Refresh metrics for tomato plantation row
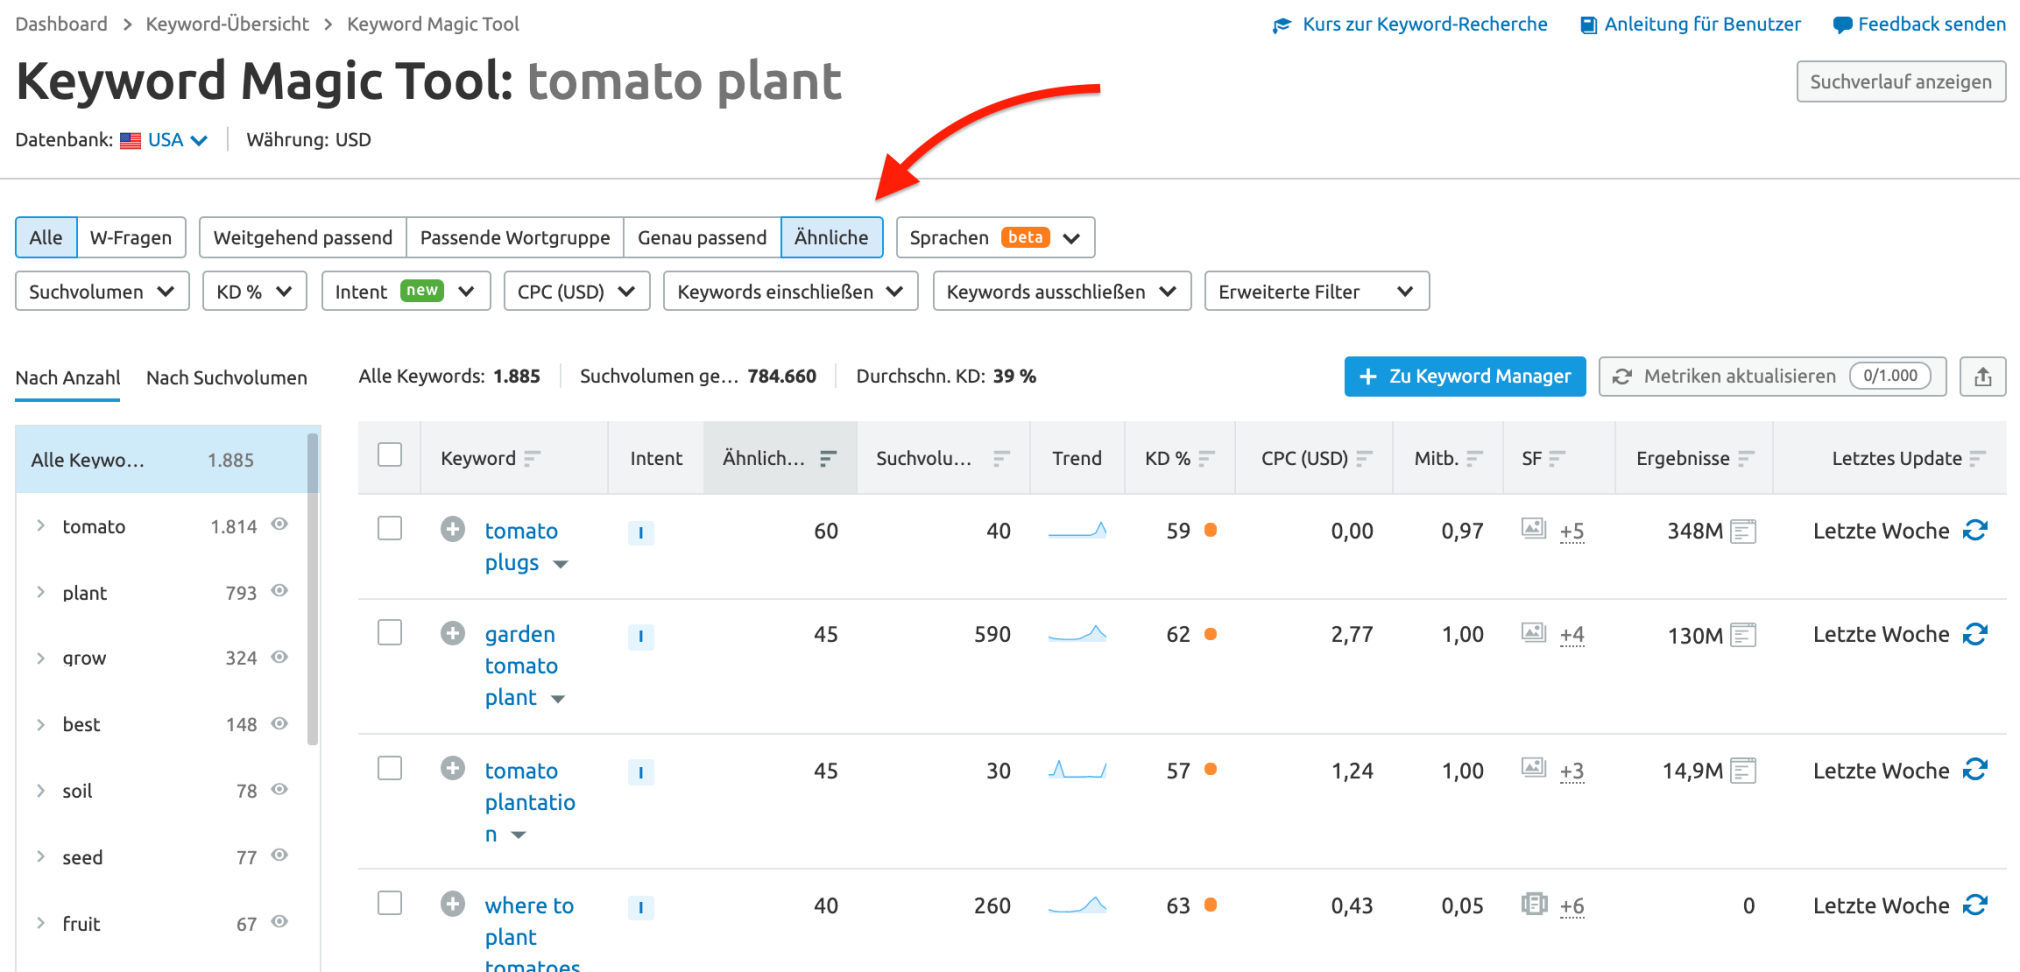Viewport: 2020px width, 972px height. pos(1975,770)
